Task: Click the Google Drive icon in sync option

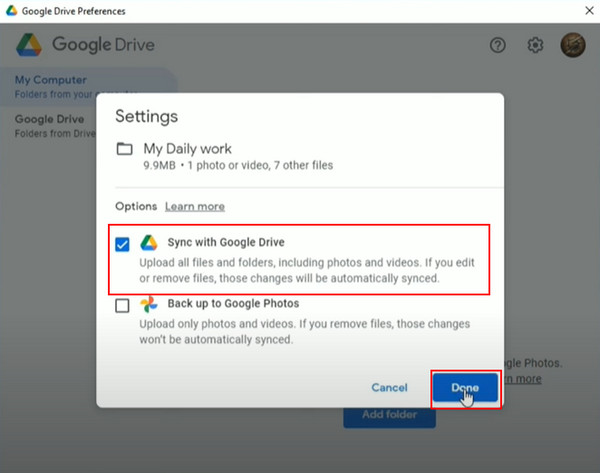Action: pos(149,243)
